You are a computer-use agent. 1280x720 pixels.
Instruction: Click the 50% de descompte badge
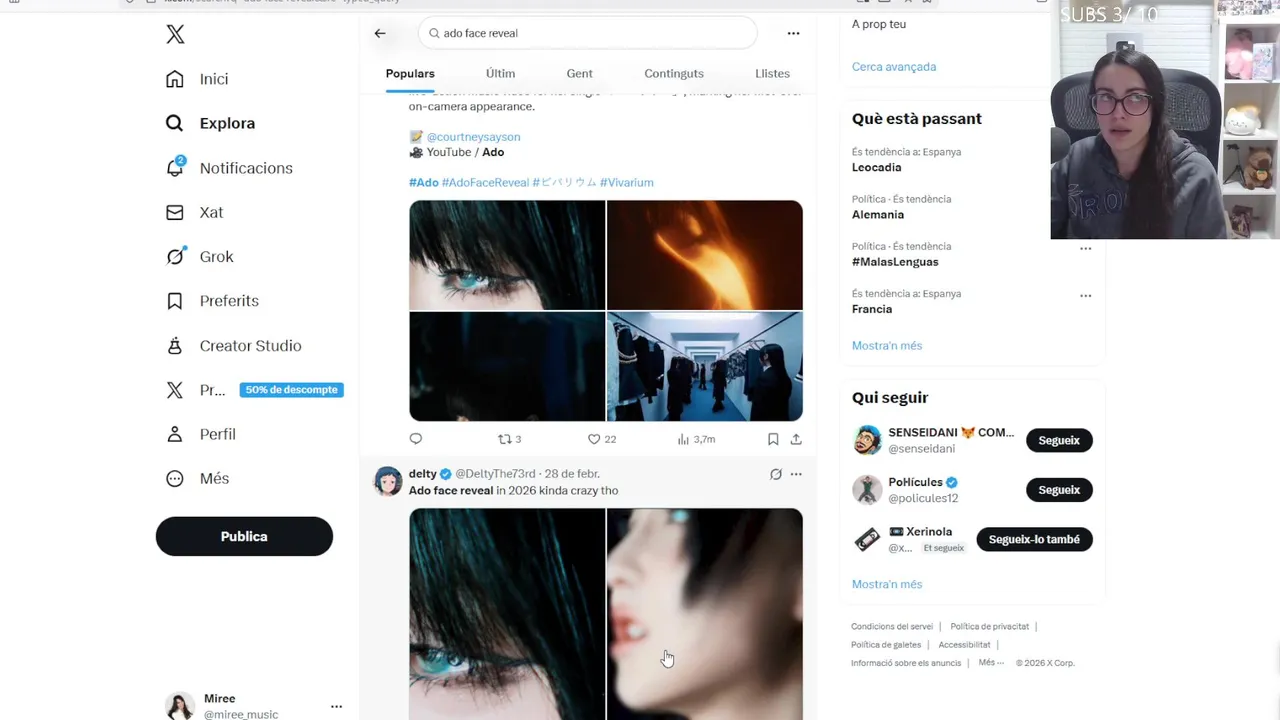pyautogui.click(x=292, y=390)
